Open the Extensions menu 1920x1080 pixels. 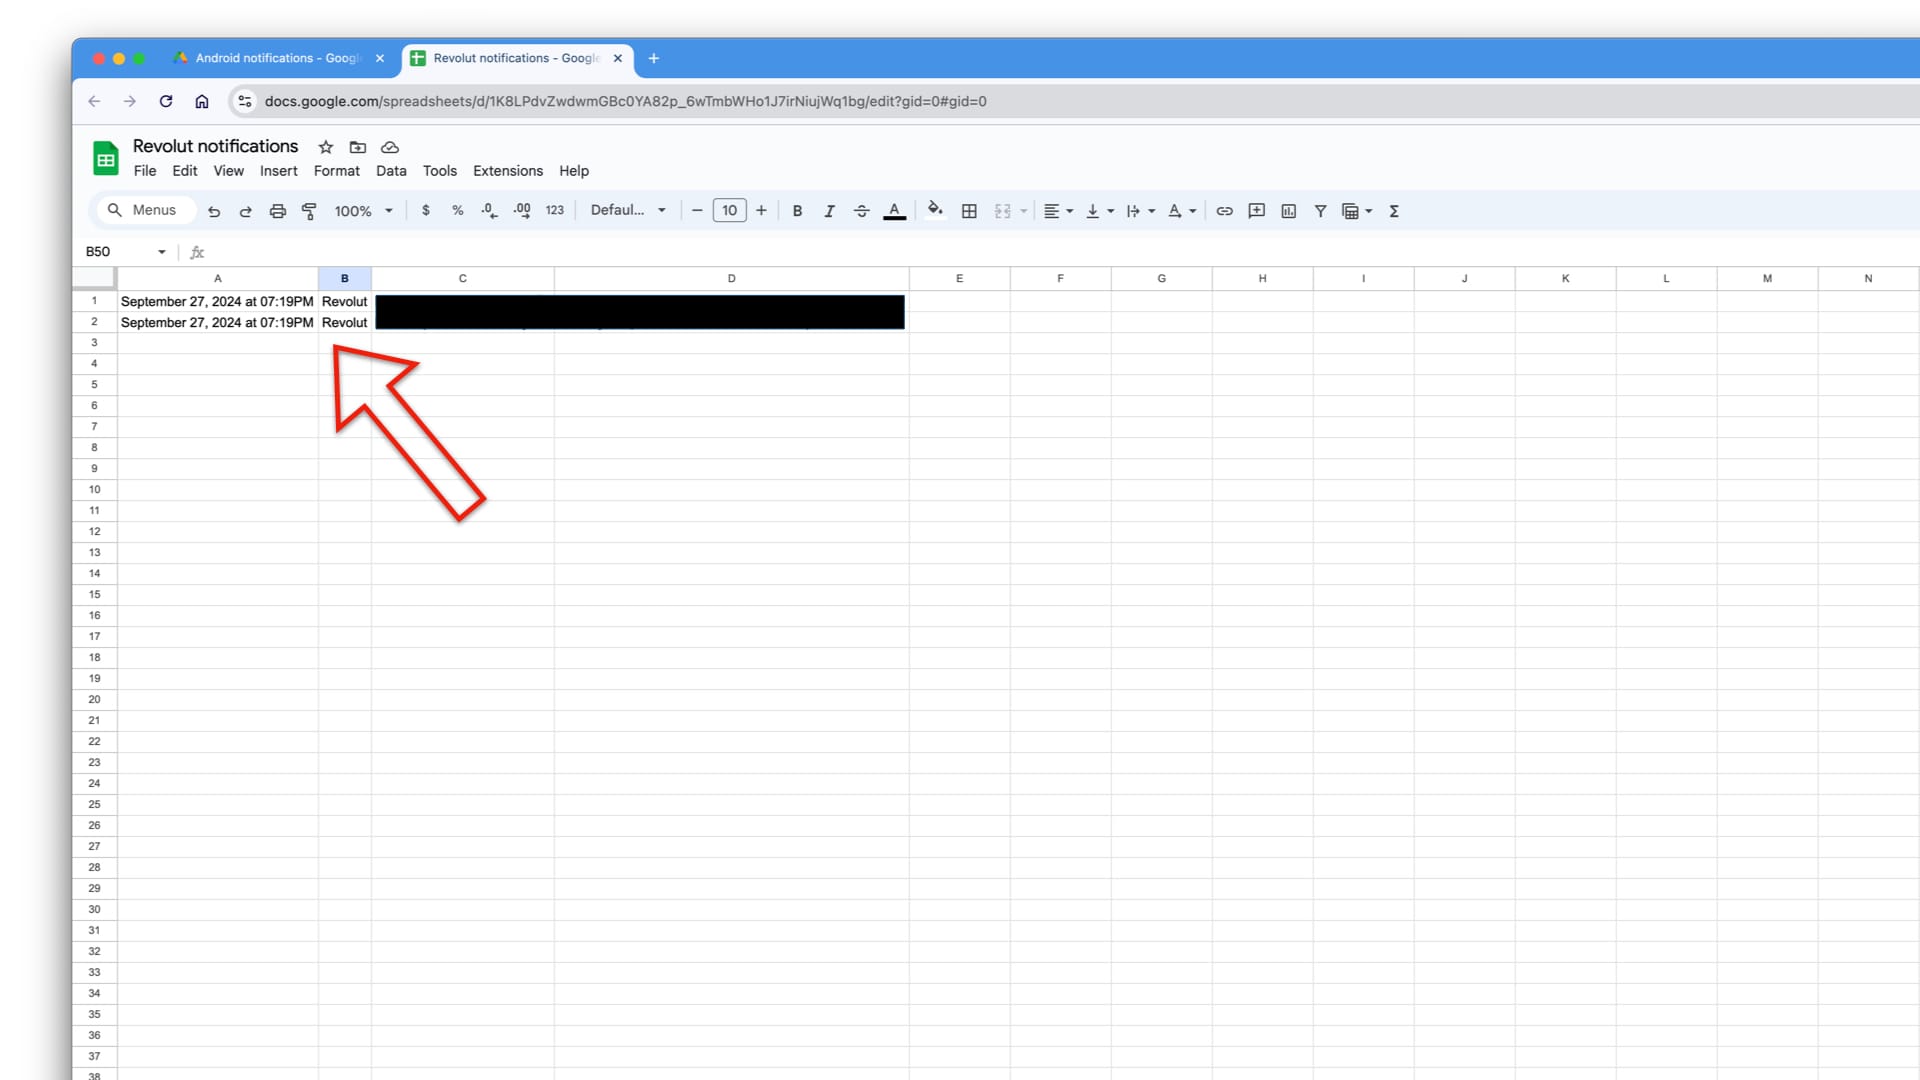[x=507, y=171]
